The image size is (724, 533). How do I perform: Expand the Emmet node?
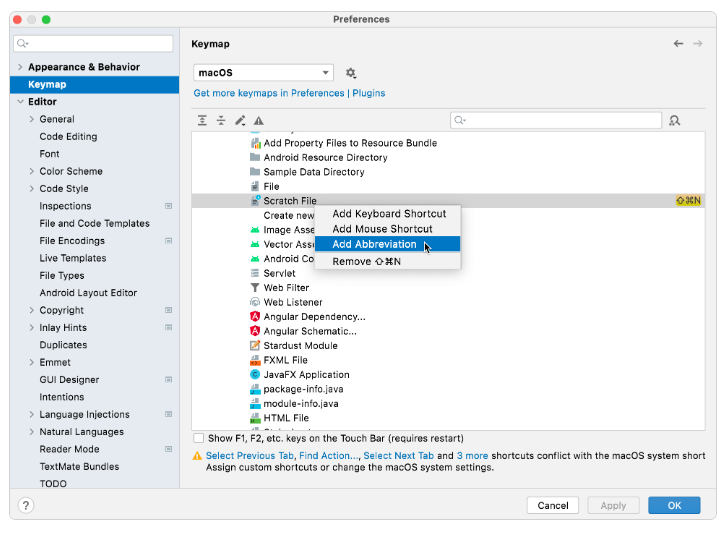pyautogui.click(x=31, y=363)
